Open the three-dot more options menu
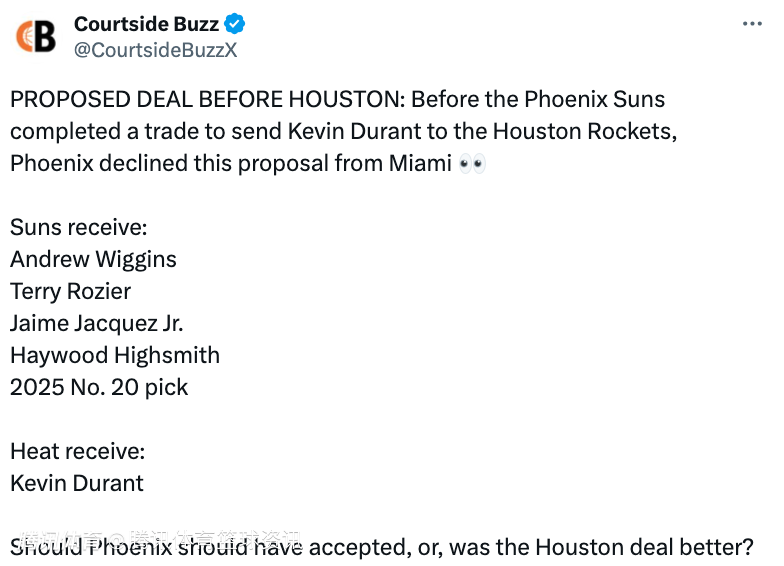Image resolution: width=784 pixels, height=566 pixels. click(x=752, y=24)
